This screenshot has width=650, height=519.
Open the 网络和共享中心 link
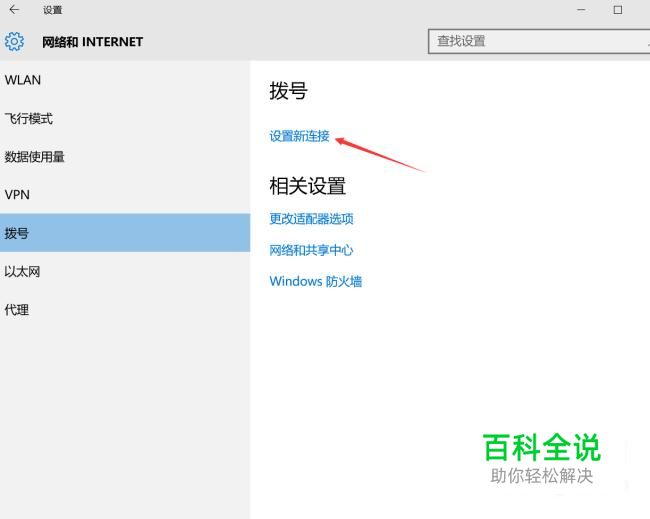pyautogui.click(x=311, y=250)
